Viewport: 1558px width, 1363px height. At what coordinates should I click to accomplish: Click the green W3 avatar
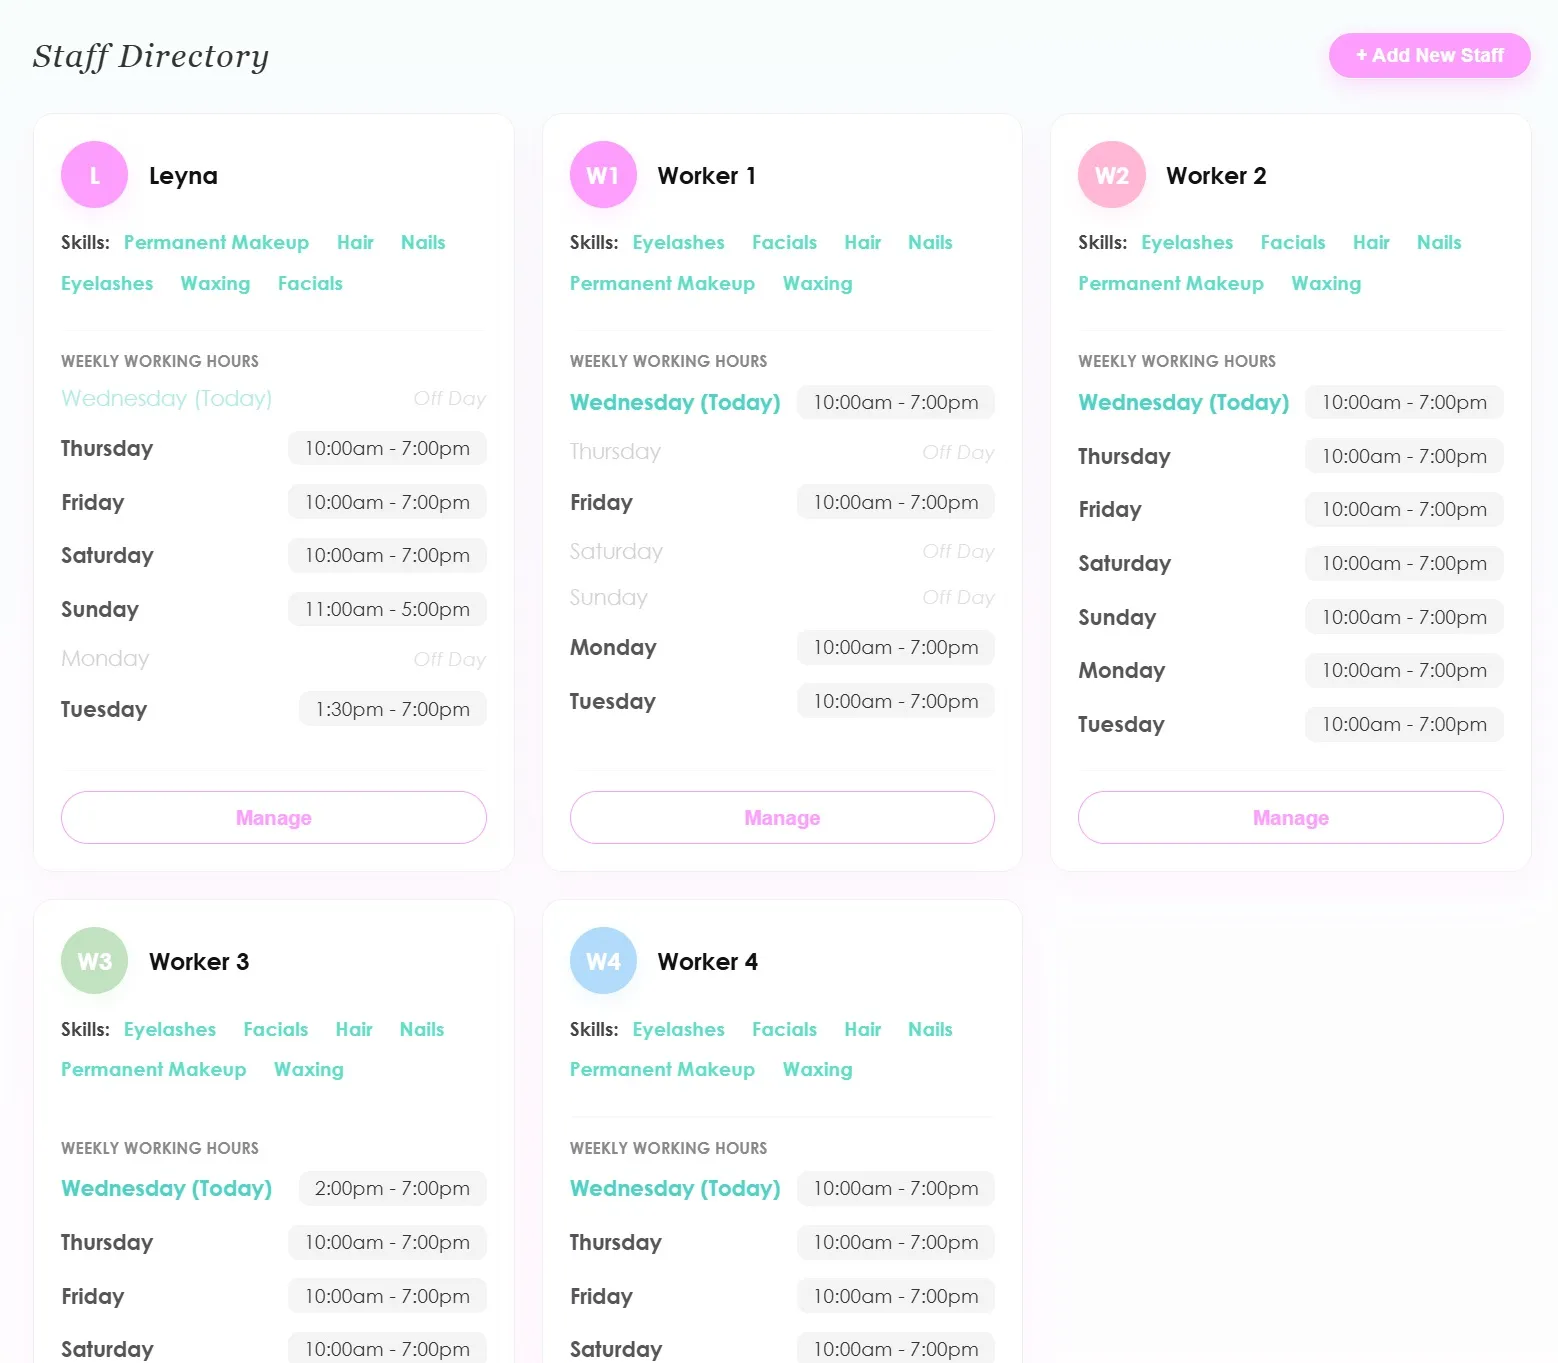click(x=94, y=961)
